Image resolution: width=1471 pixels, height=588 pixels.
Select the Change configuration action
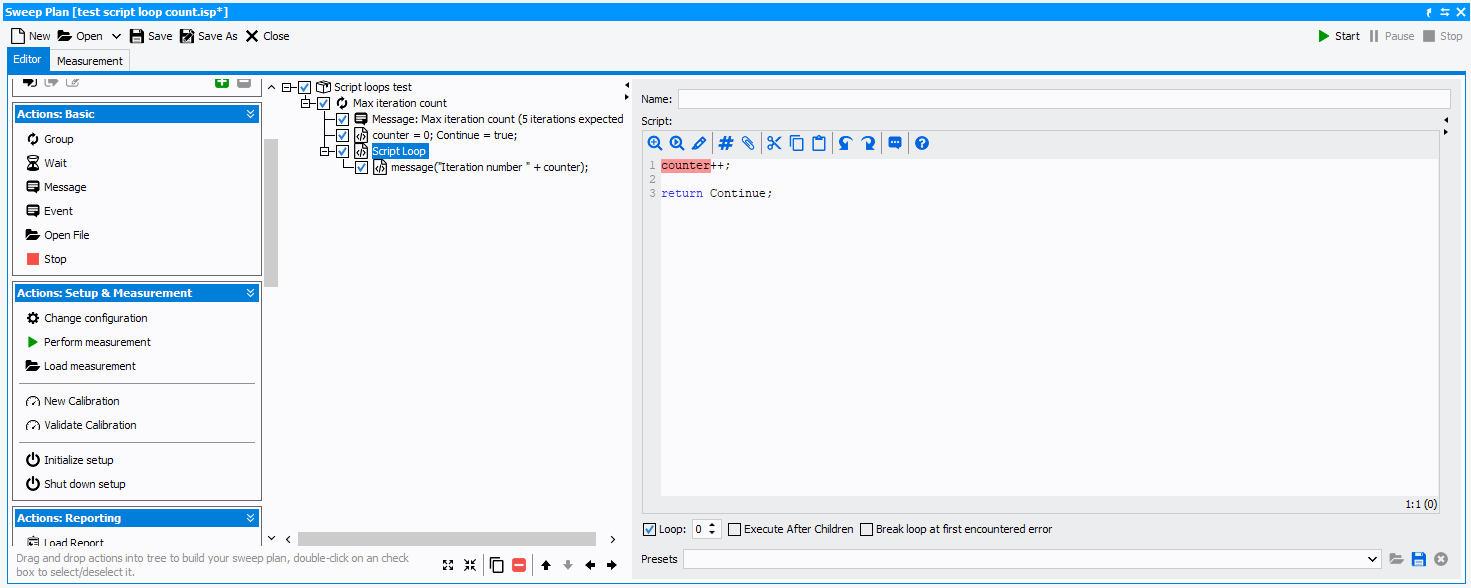(x=86, y=318)
